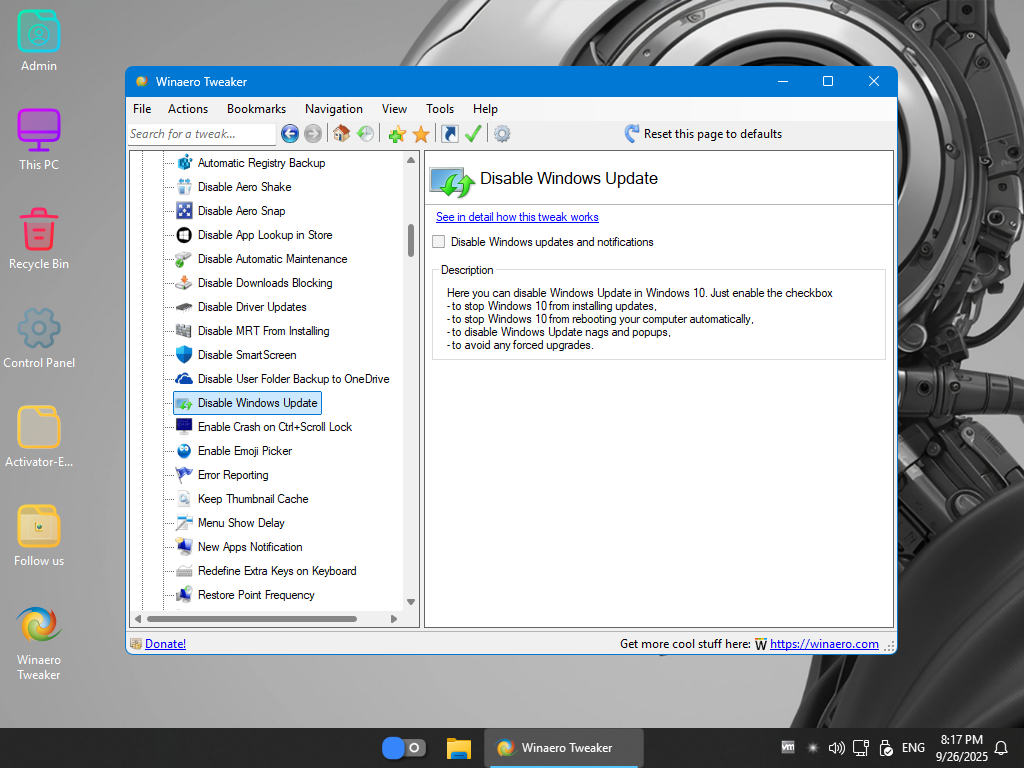Open 'See in detail how this tweak works' link
This screenshot has height=768, width=1024.
517,217
